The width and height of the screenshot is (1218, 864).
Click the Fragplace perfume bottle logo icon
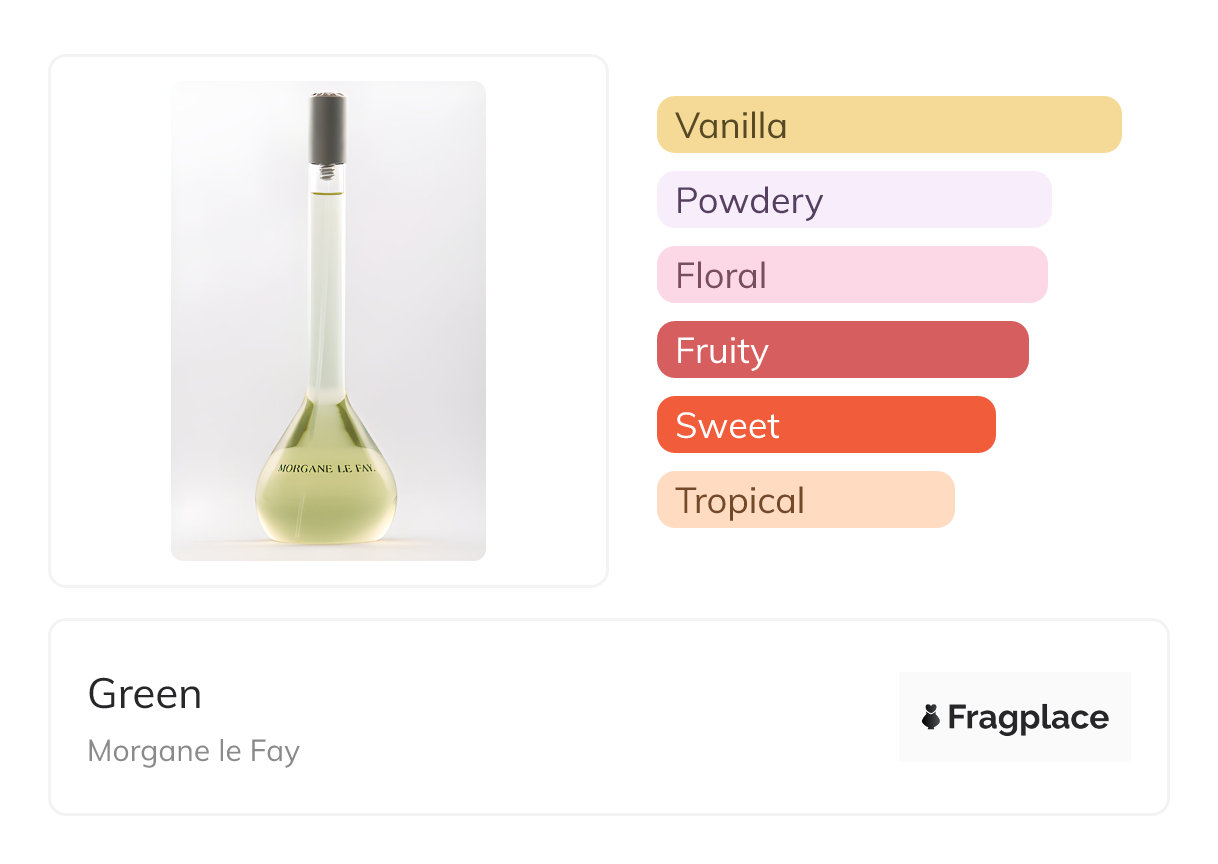931,717
